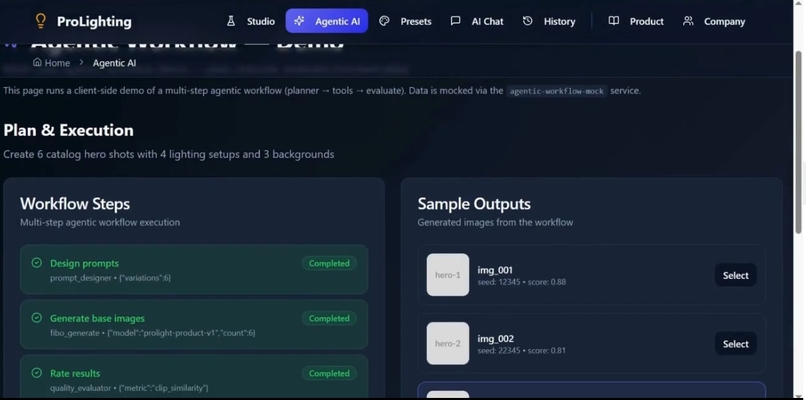
Task: Click the Design prompts step title
Action: (84, 263)
